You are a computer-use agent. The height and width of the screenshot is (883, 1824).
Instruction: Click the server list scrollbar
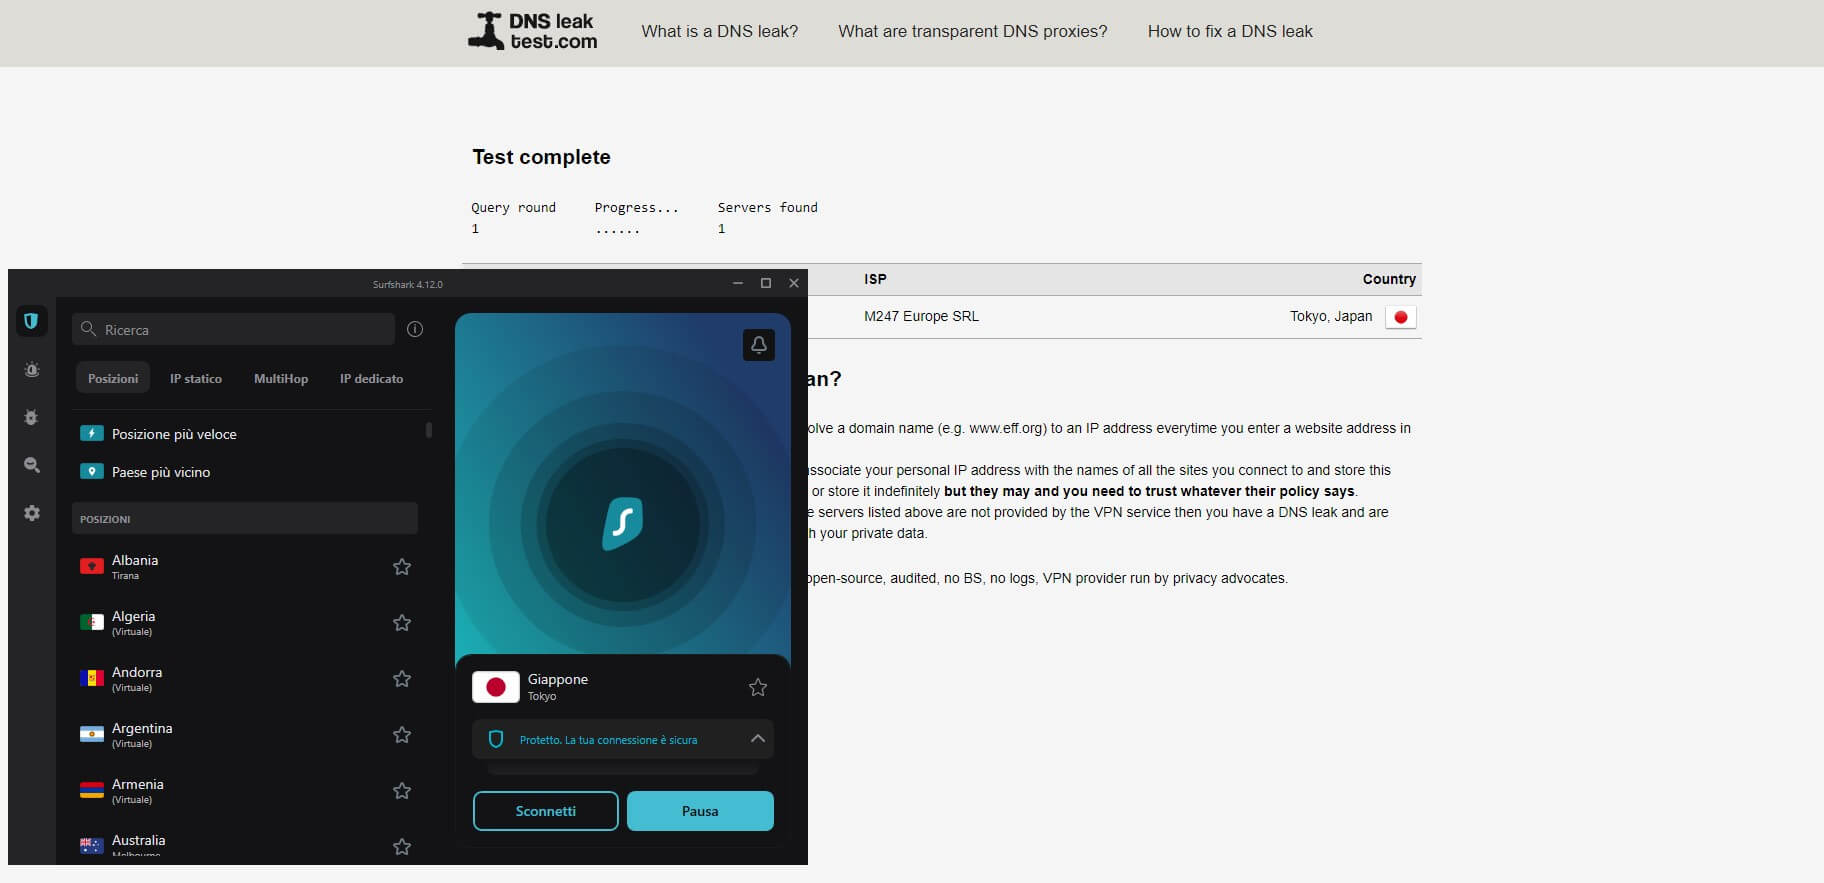(429, 430)
